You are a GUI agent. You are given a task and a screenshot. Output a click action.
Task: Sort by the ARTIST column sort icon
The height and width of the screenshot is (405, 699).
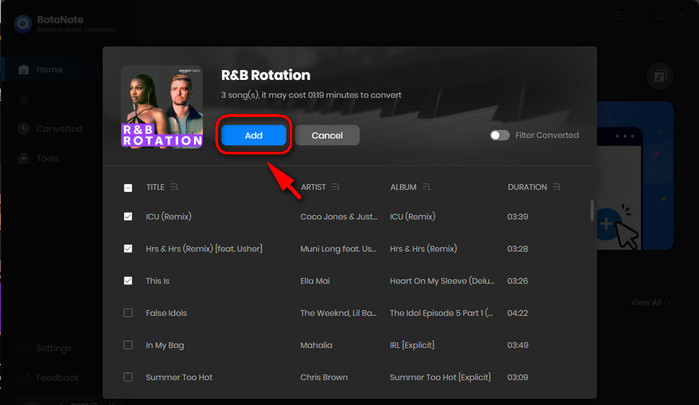click(x=336, y=187)
